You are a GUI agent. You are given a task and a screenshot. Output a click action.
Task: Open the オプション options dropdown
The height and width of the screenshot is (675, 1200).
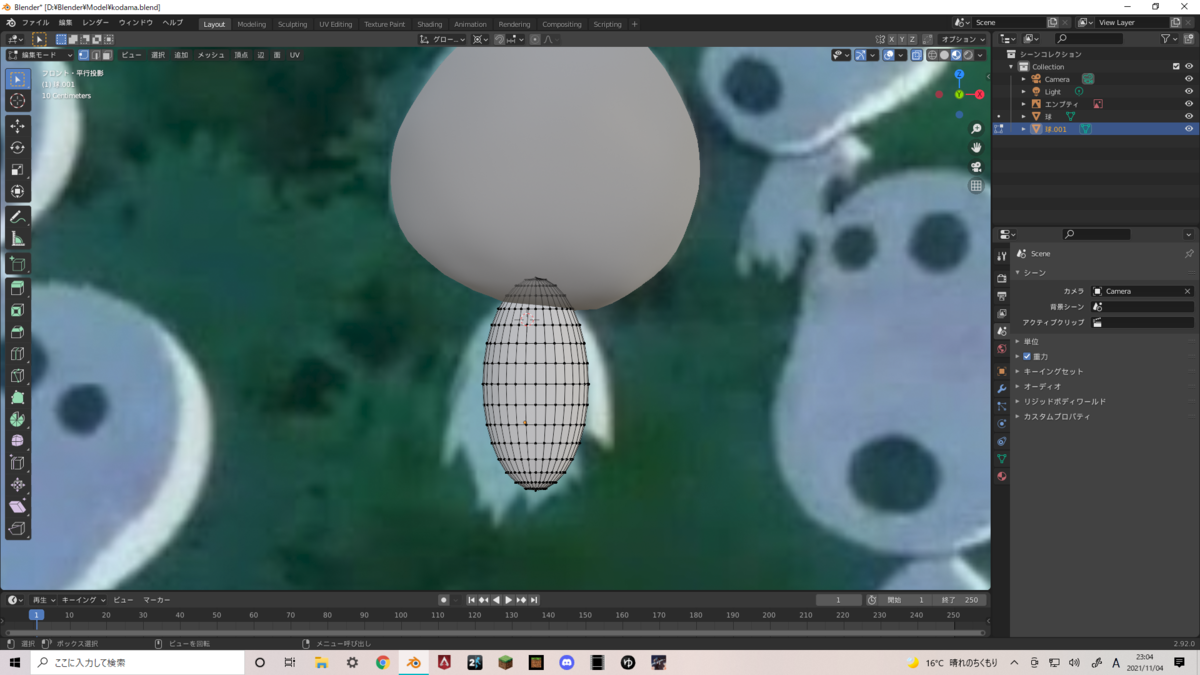point(961,39)
